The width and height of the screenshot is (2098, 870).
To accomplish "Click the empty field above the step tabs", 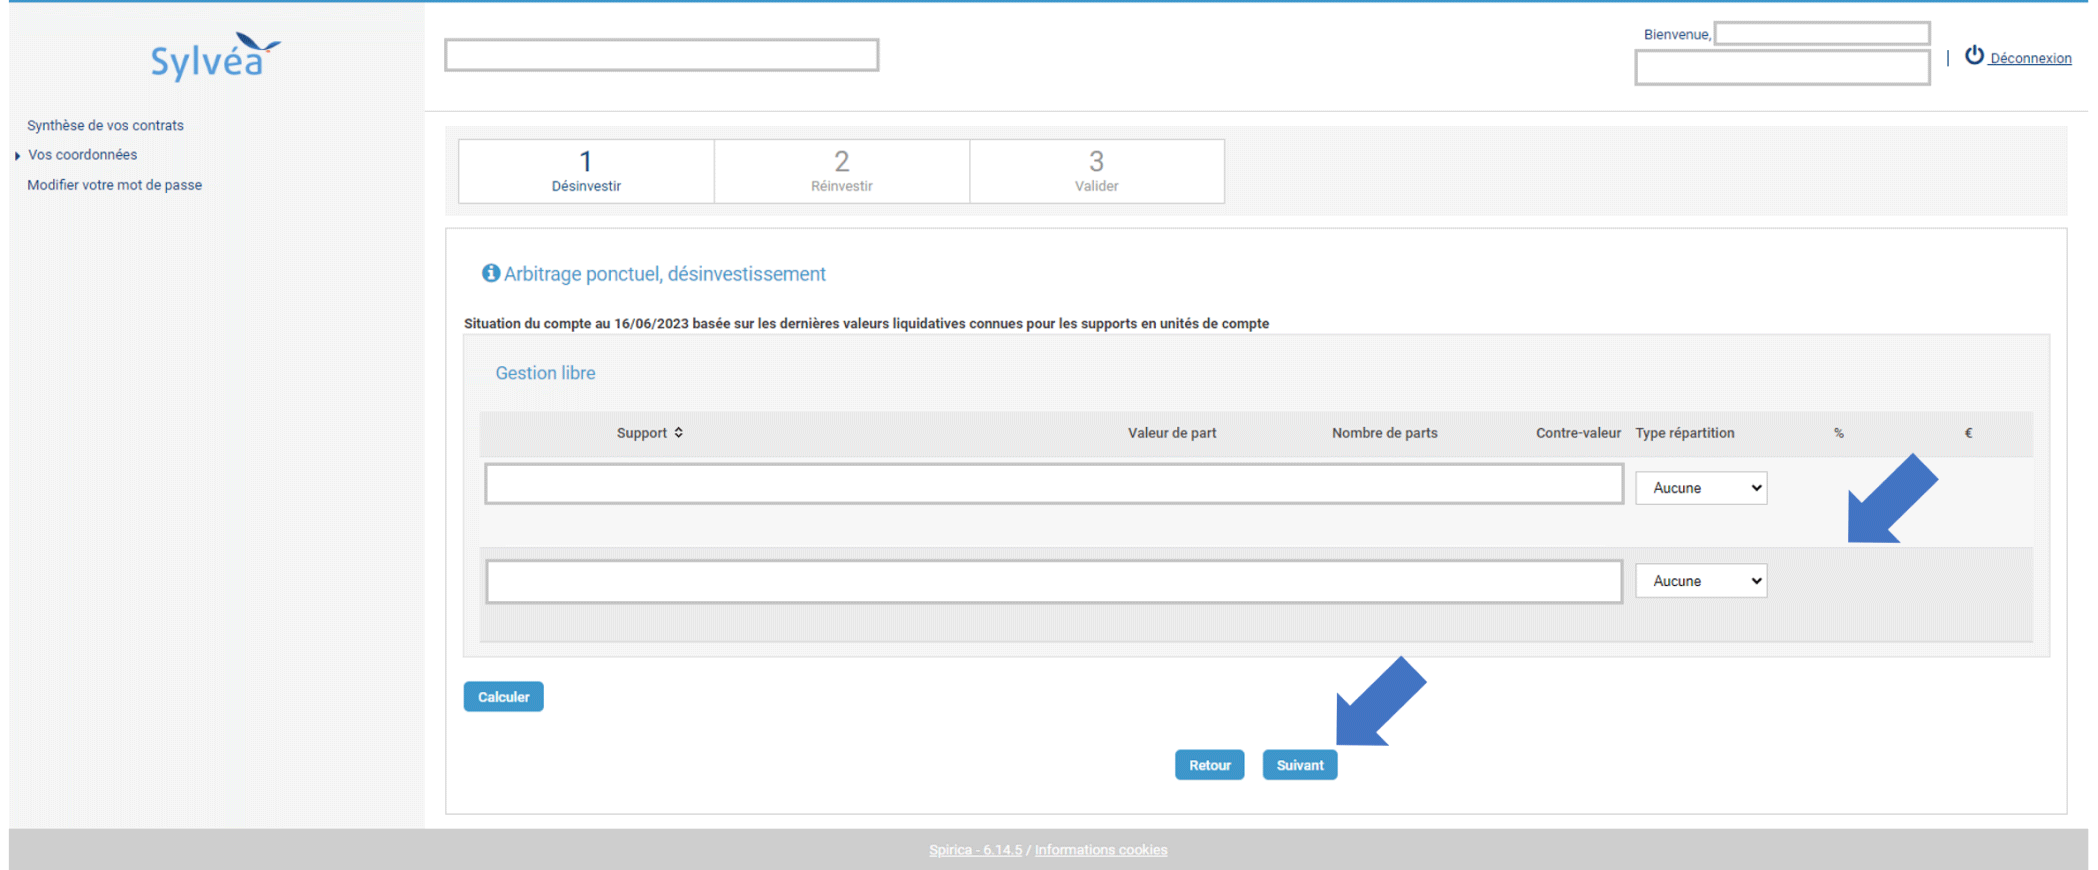I will pyautogui.click(x=661, y=55).
